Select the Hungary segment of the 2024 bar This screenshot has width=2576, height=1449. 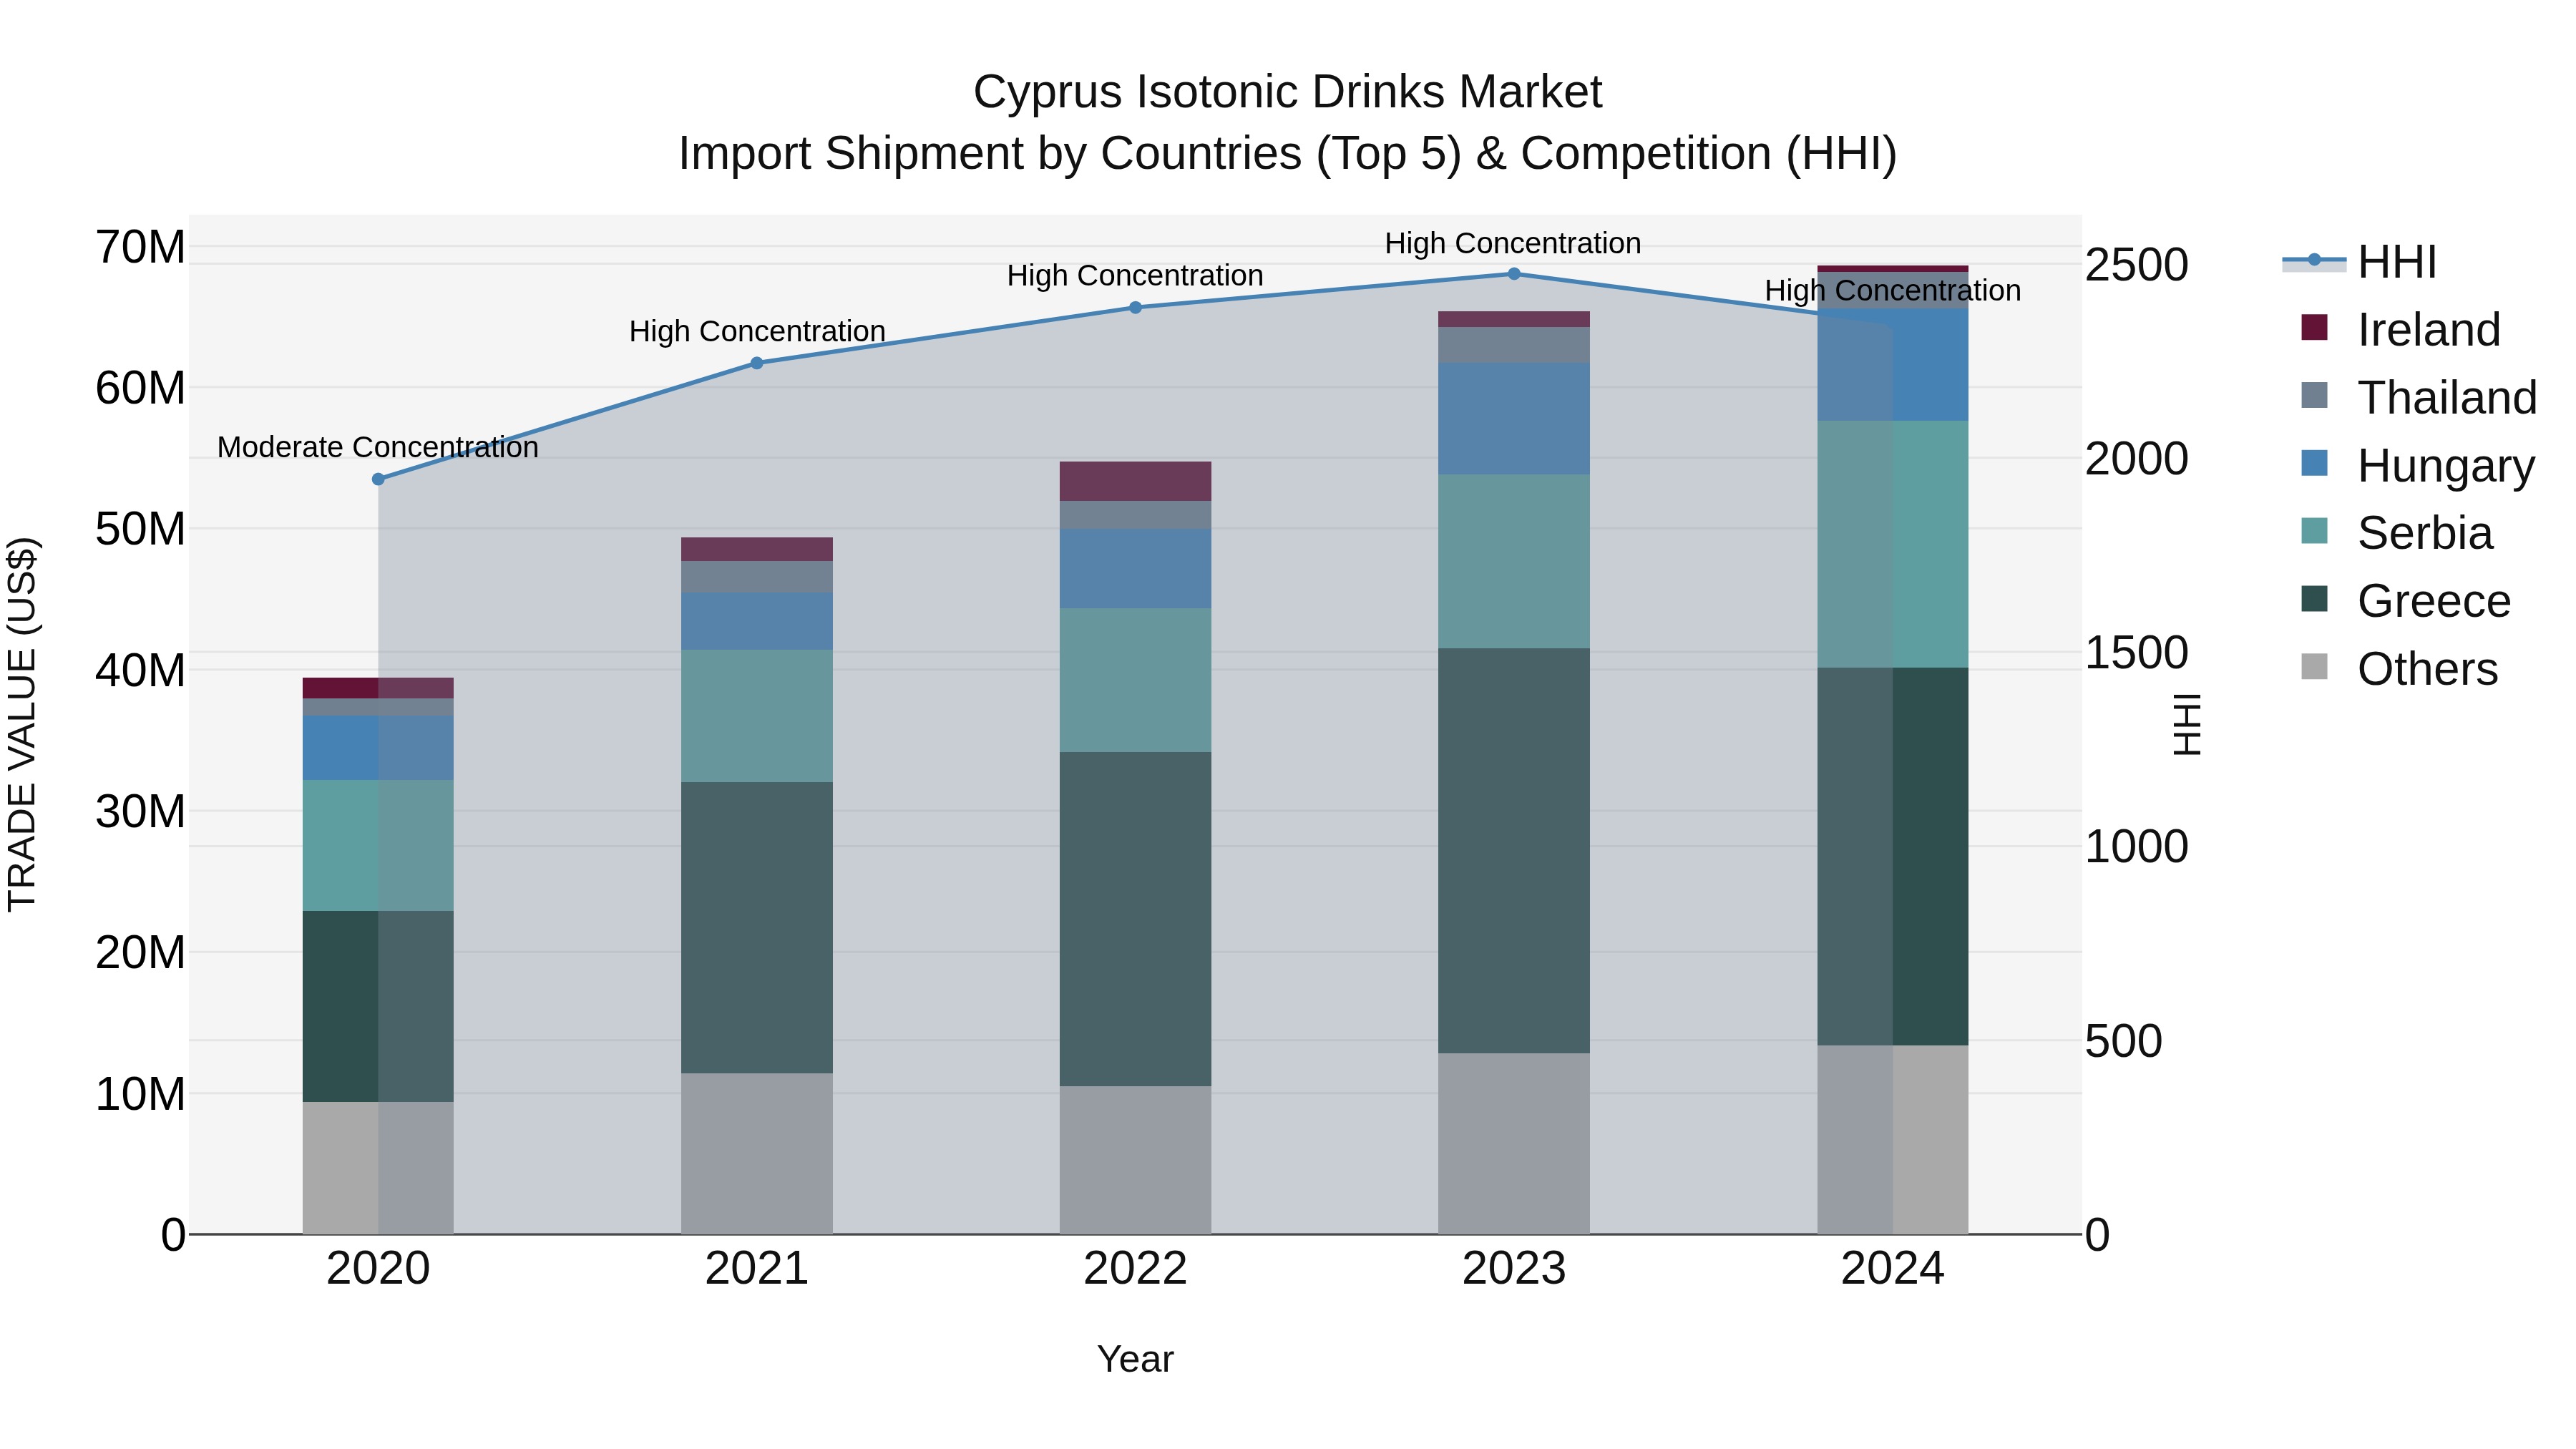pyautogui.click(x=1893, y=365)
